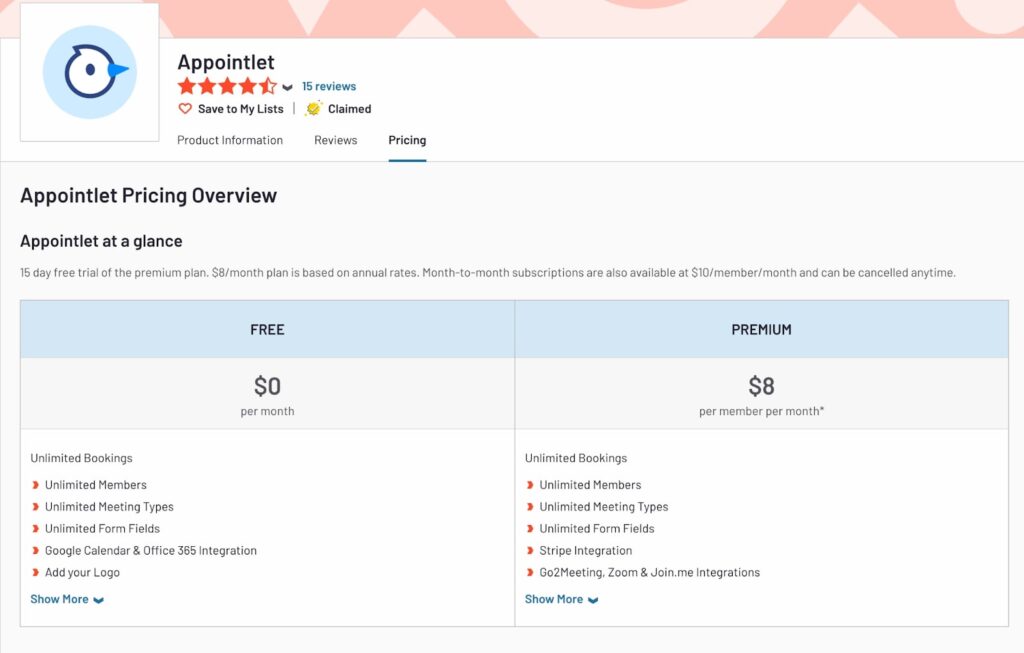Click 'Stripe Integration' feature in PREMIUM plan
This screenshot has height=653, width=1024.
point(586,550)
